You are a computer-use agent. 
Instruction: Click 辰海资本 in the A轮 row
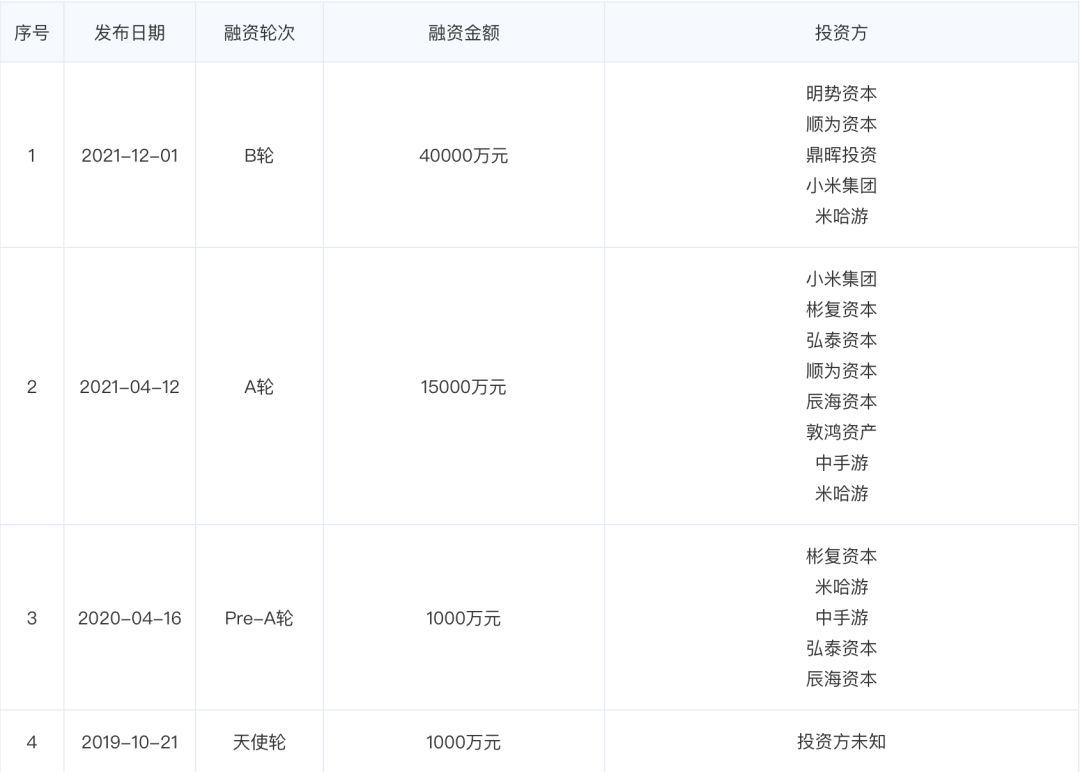point(841,401)
